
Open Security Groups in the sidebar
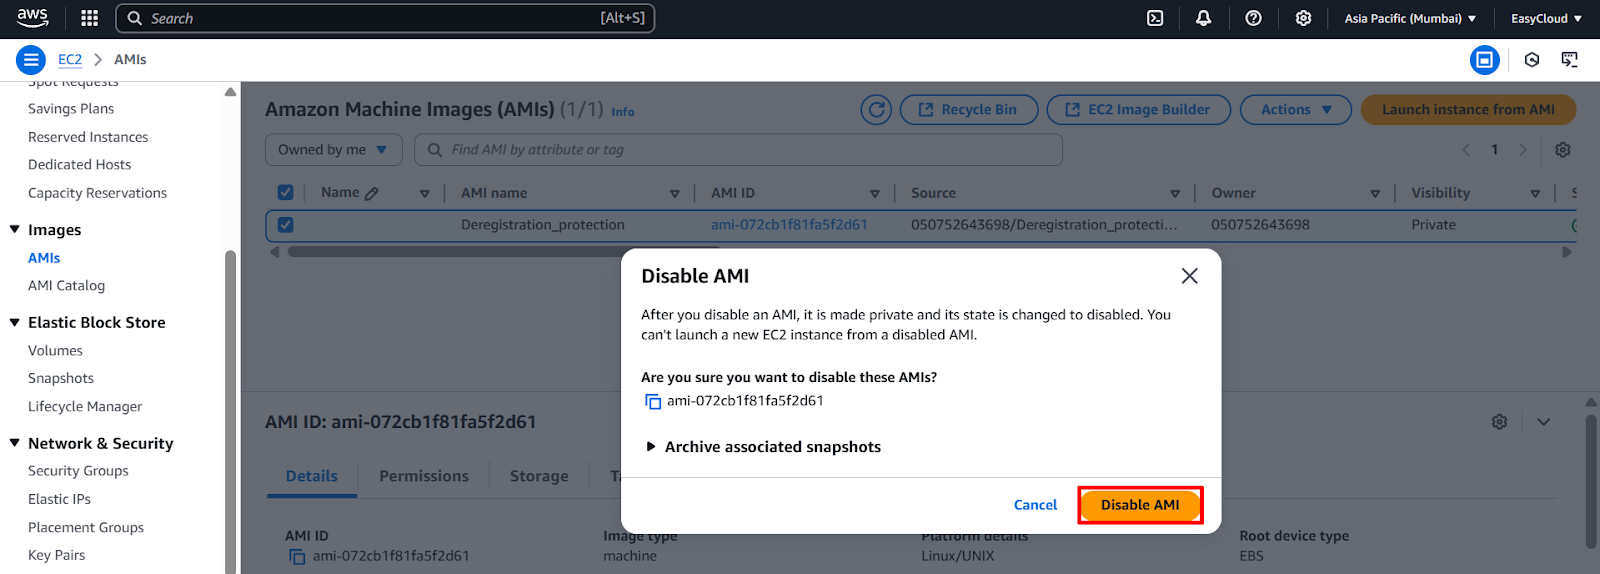(78, 471)
